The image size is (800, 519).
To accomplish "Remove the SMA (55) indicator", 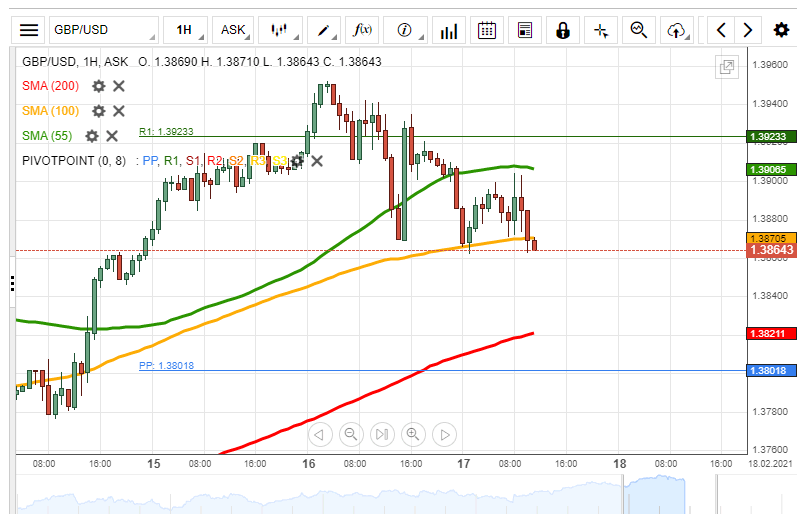I will pos(112,136).
